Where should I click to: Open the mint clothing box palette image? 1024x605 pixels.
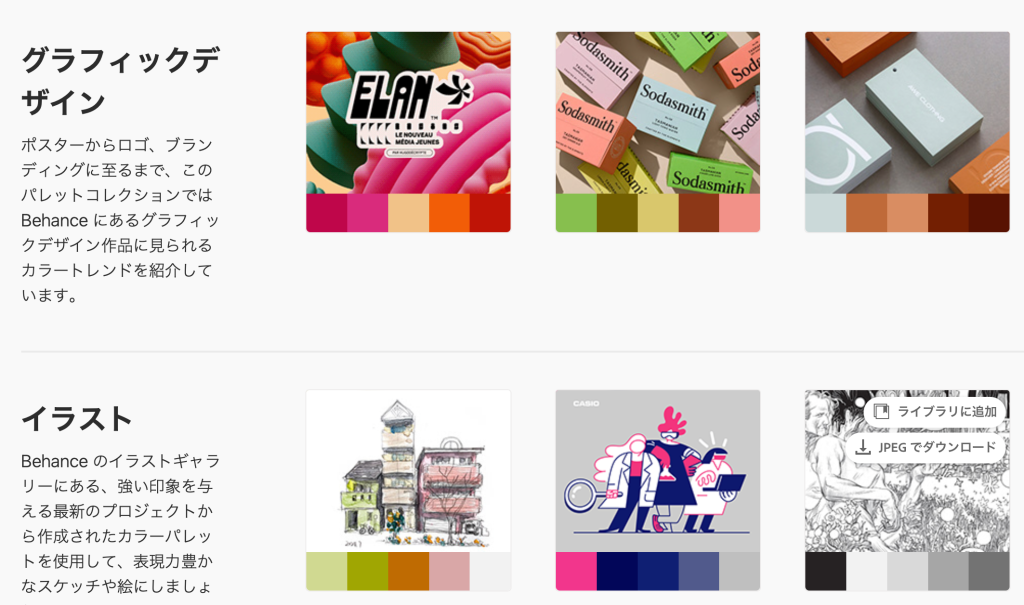pyautogui.click(x=907, y=112)
